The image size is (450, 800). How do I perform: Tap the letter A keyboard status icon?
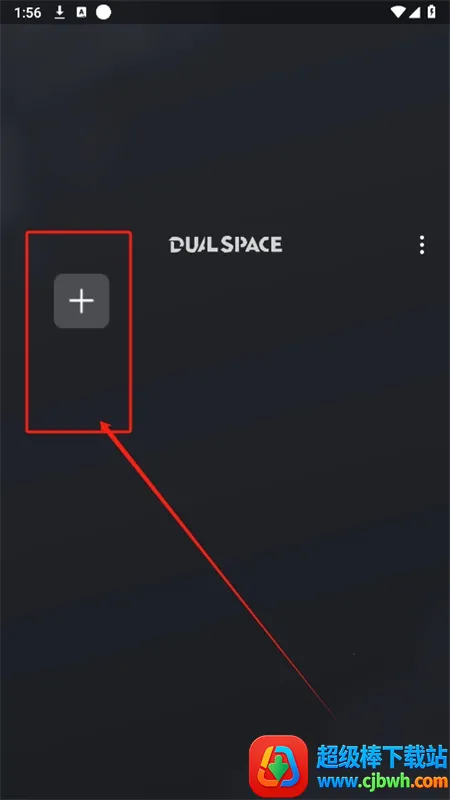click(x=81, y=12)
